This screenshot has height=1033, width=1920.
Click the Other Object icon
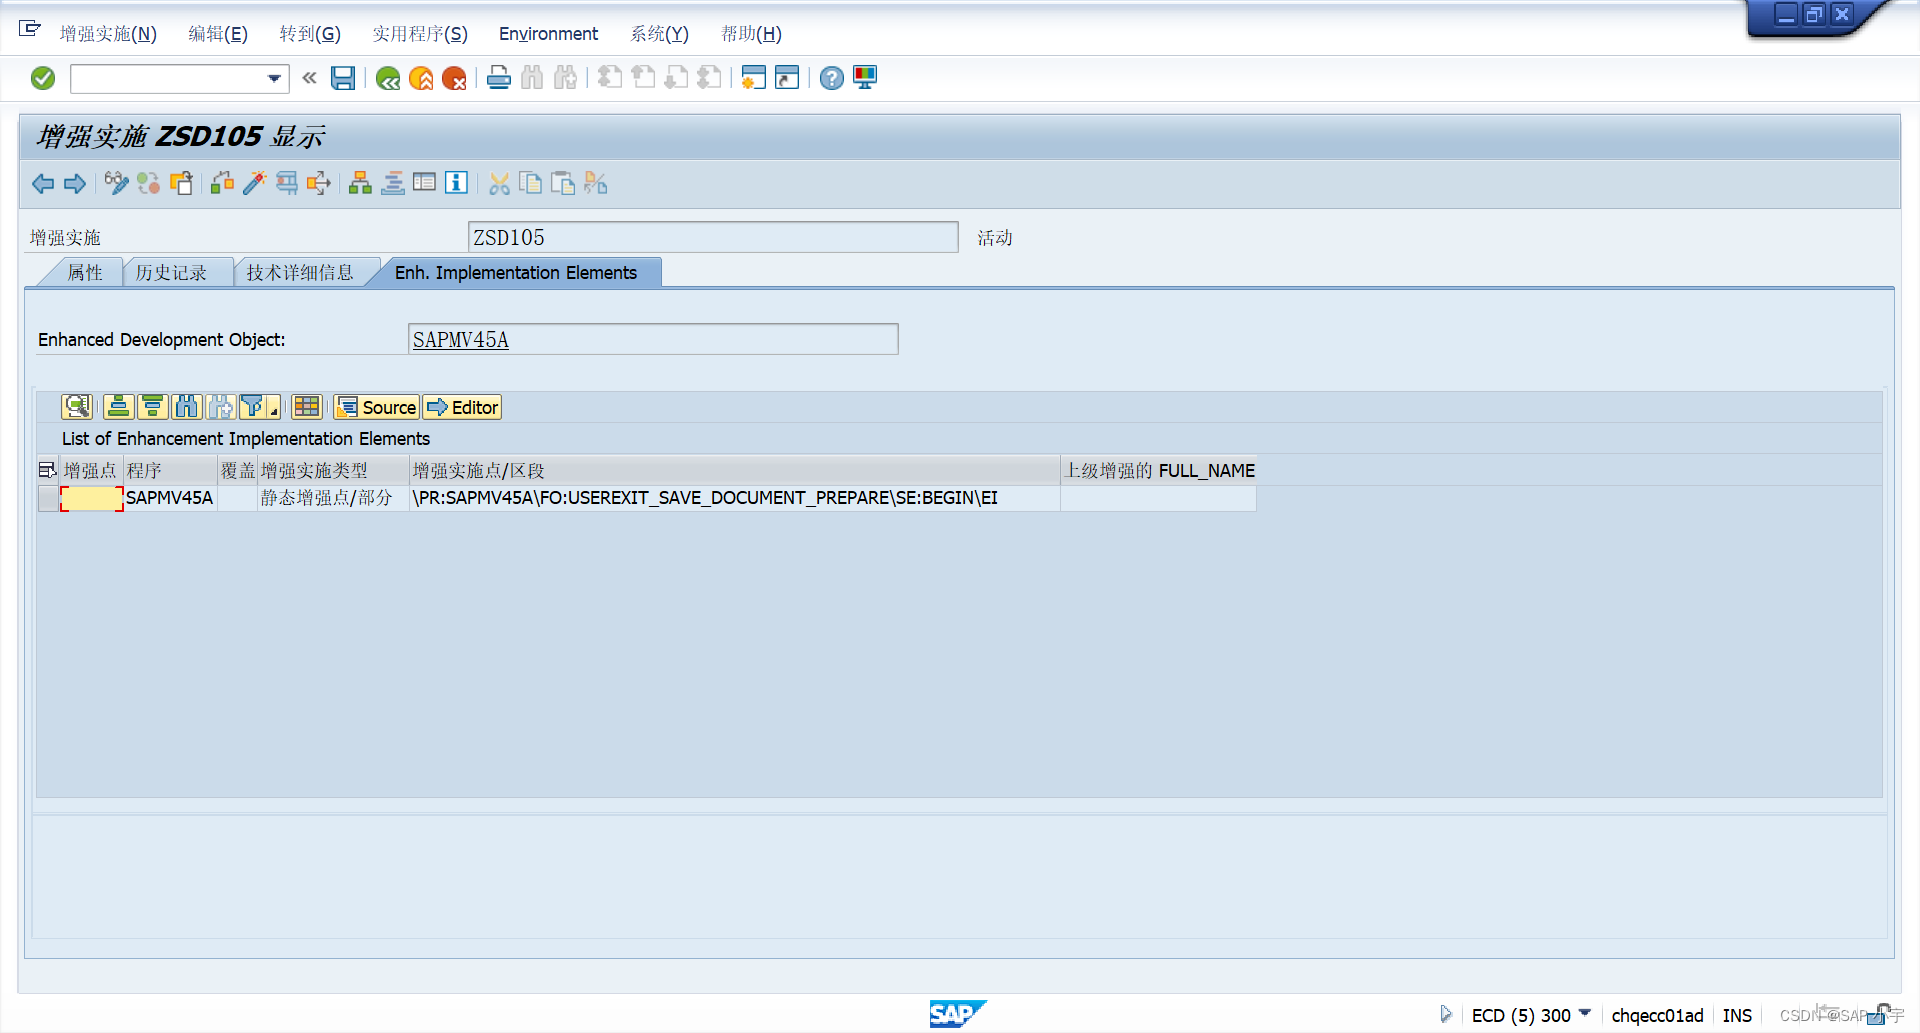click(181, 183)
